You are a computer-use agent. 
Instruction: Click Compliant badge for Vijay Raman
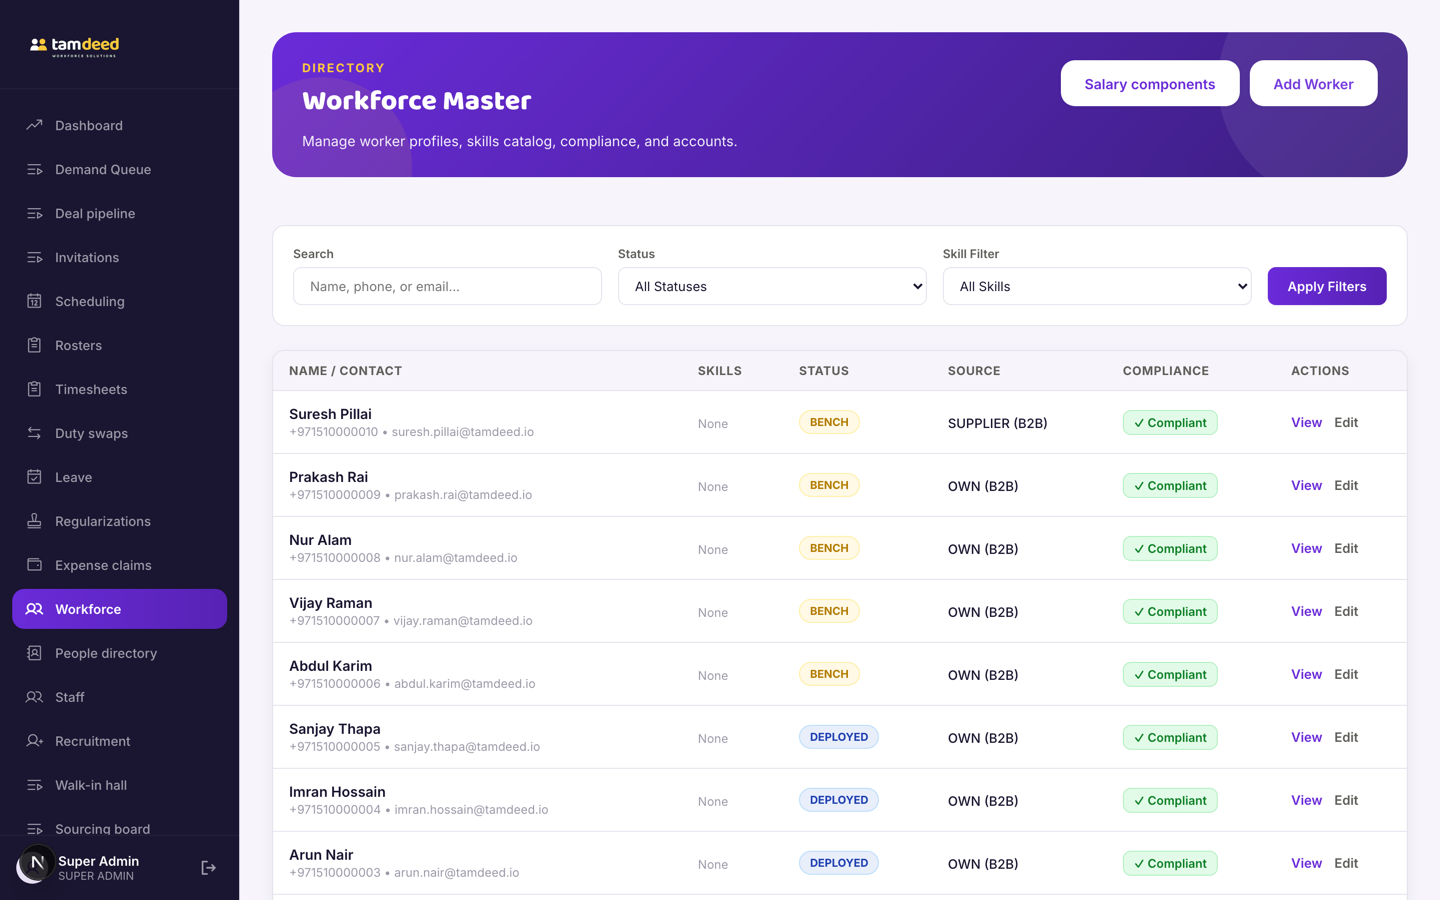coord(1170,611)
